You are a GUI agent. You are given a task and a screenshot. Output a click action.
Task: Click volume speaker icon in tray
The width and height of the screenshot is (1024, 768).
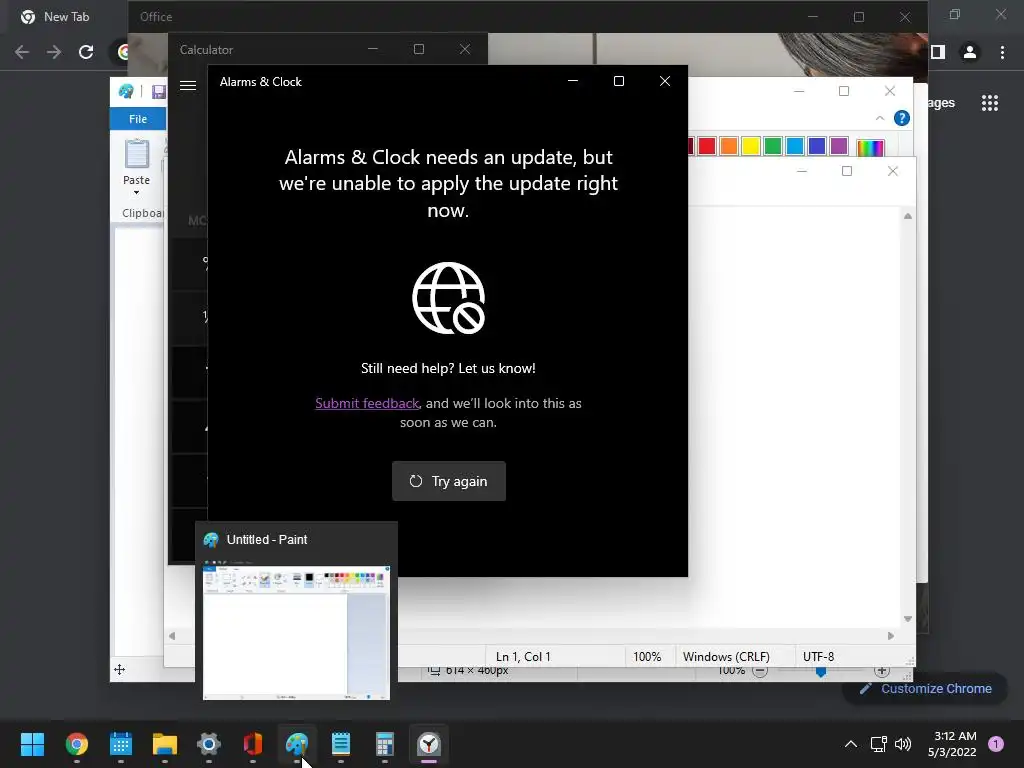pyautogui.click(x=903, y=744)
